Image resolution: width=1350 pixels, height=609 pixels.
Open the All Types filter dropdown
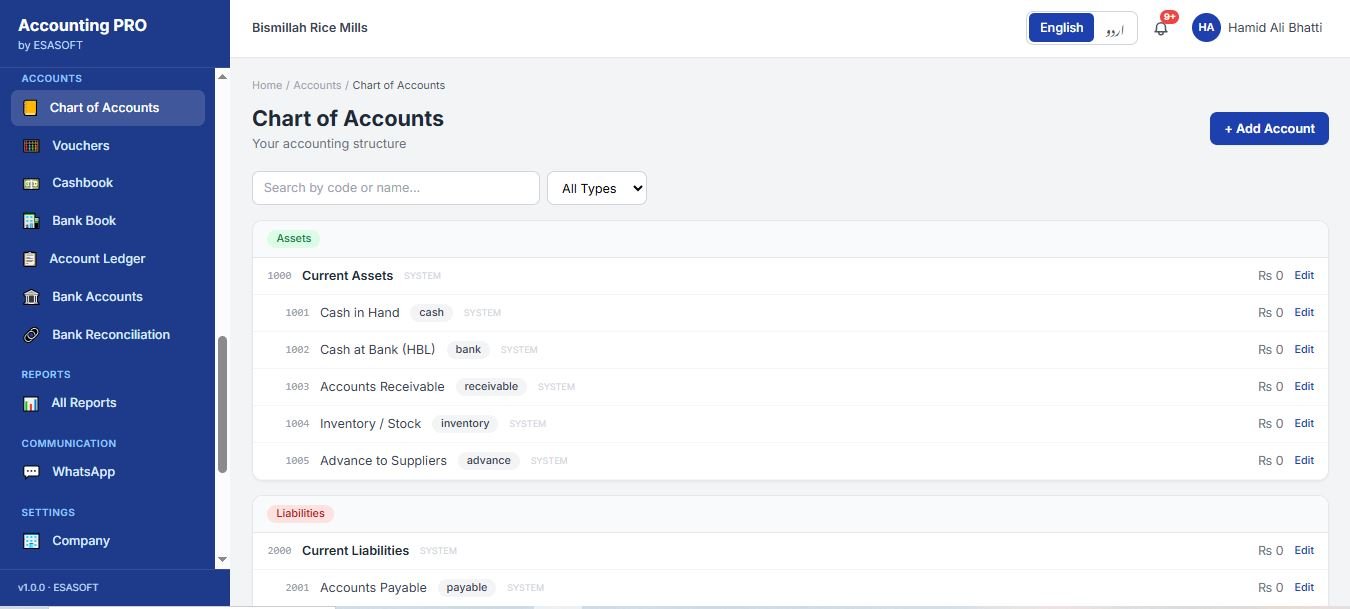tap(597, 188)
